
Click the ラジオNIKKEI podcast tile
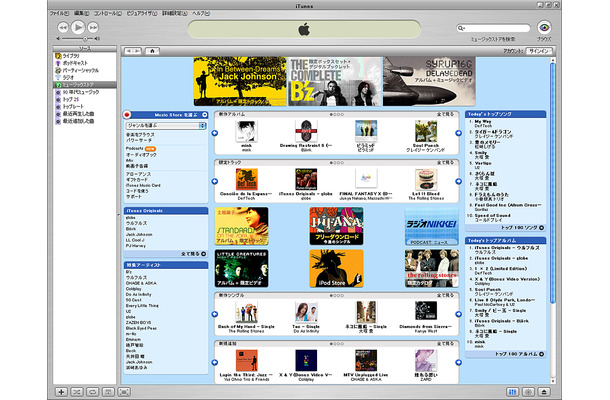coord(431,226)
